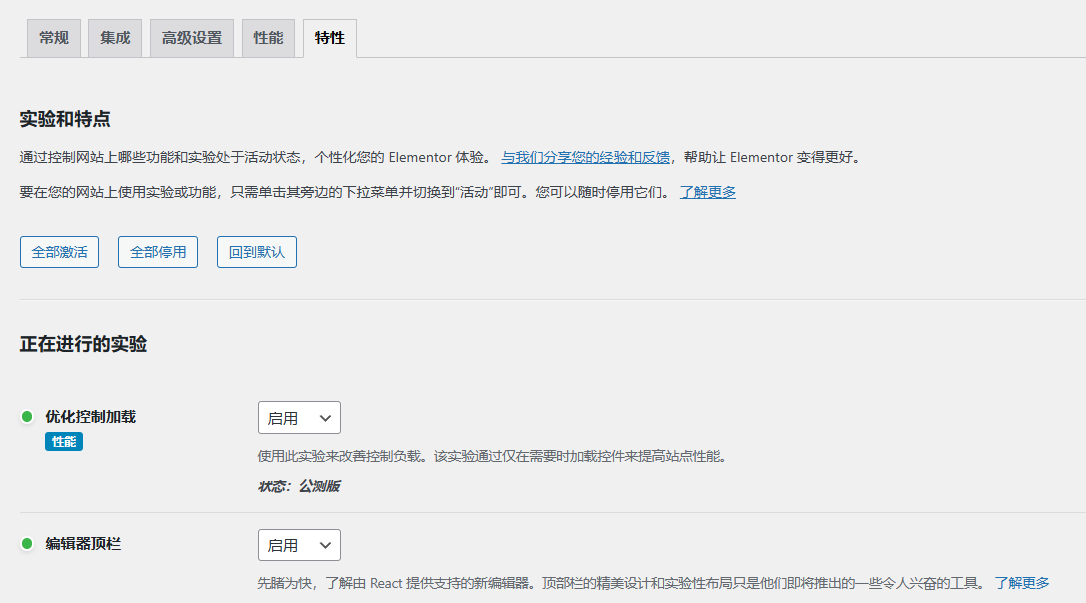Click 了解更多 link beside the deactivation note
The image size is (1086, 603).
point(708,192)
